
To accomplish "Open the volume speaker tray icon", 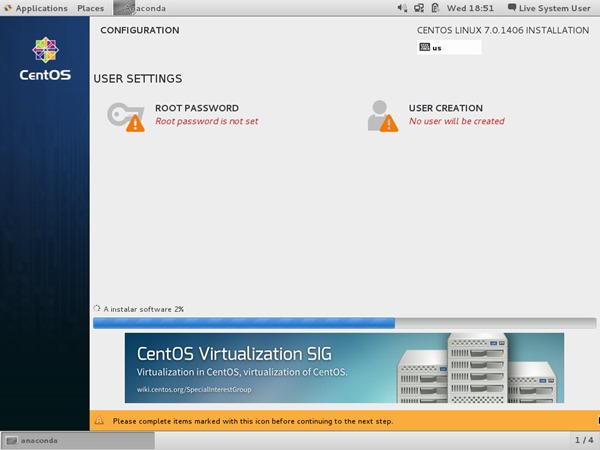I will 402,8.
